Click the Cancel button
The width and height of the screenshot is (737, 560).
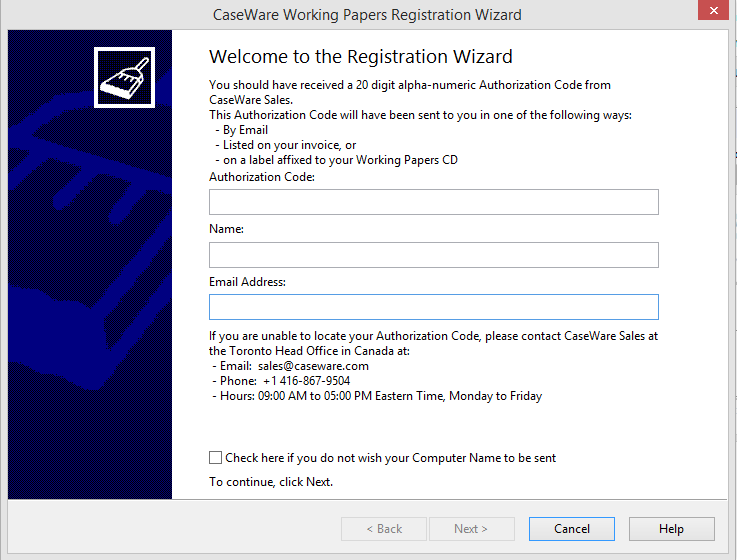click(x=572, y=529)
